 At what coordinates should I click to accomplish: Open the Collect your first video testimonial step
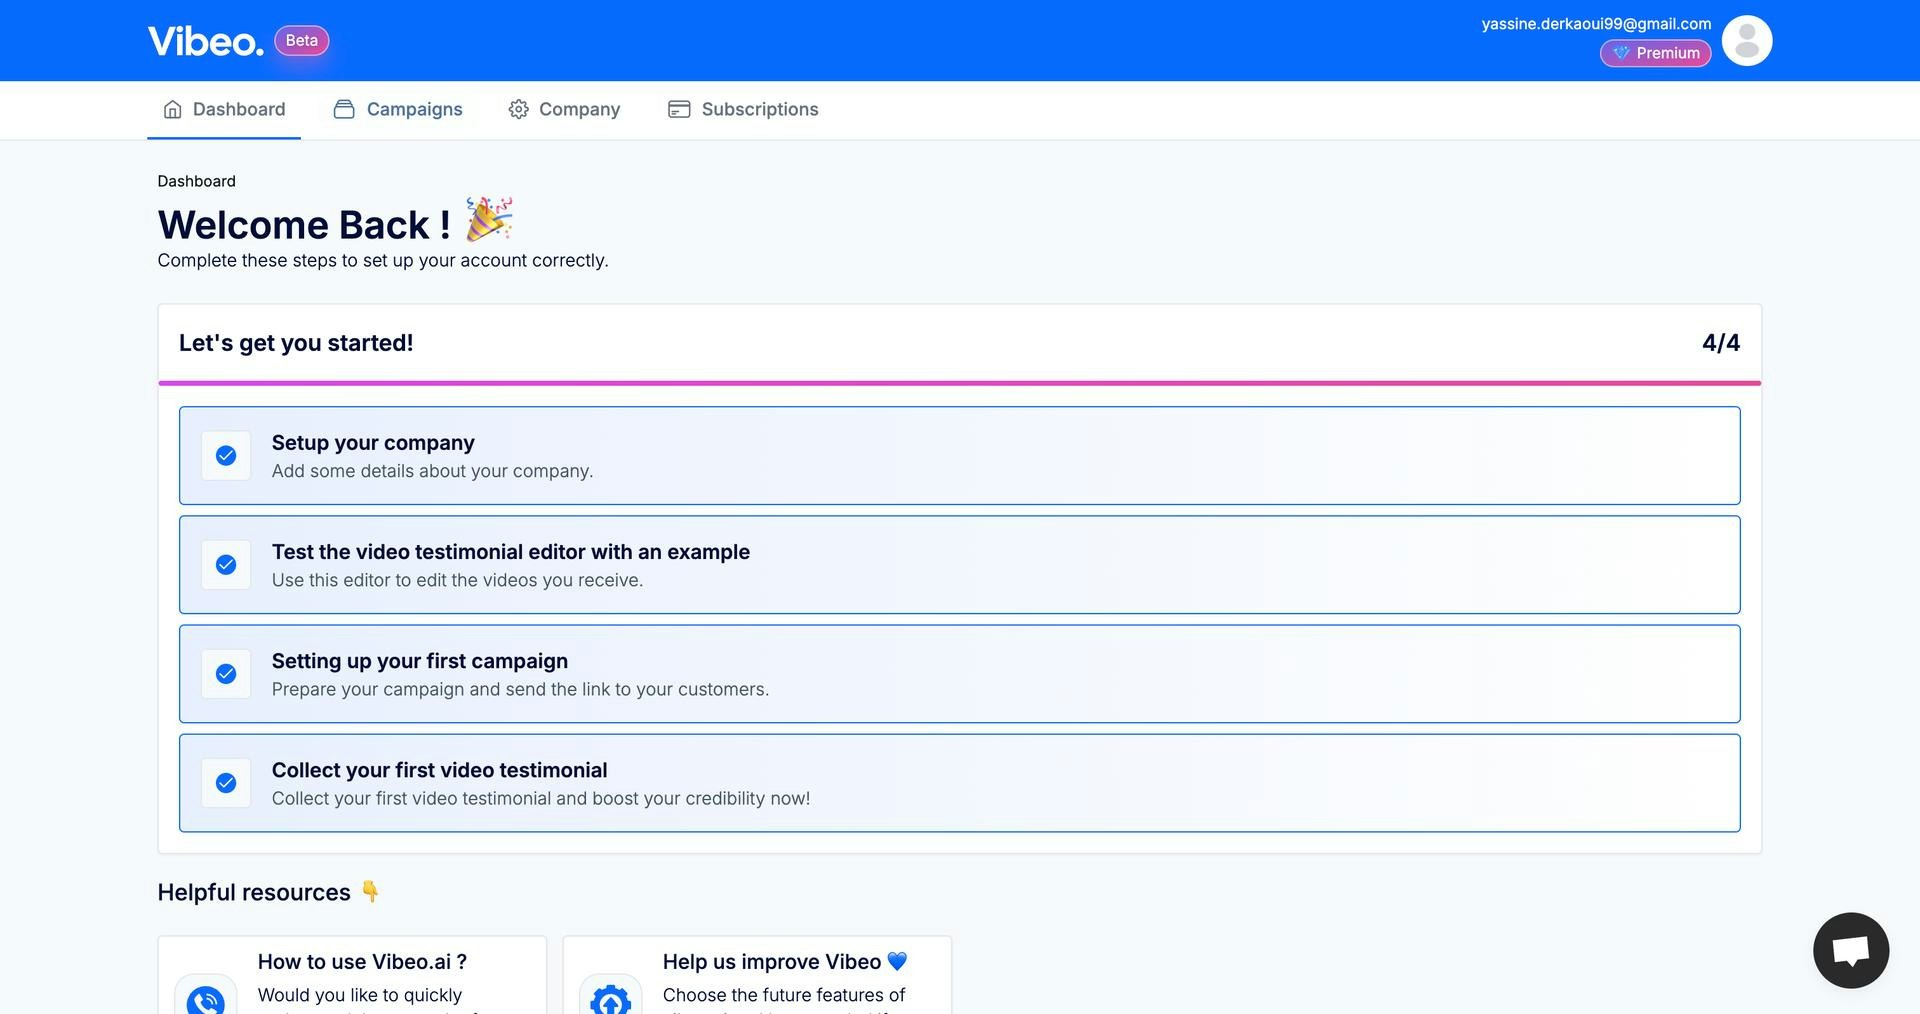click(x=960, y=783)
